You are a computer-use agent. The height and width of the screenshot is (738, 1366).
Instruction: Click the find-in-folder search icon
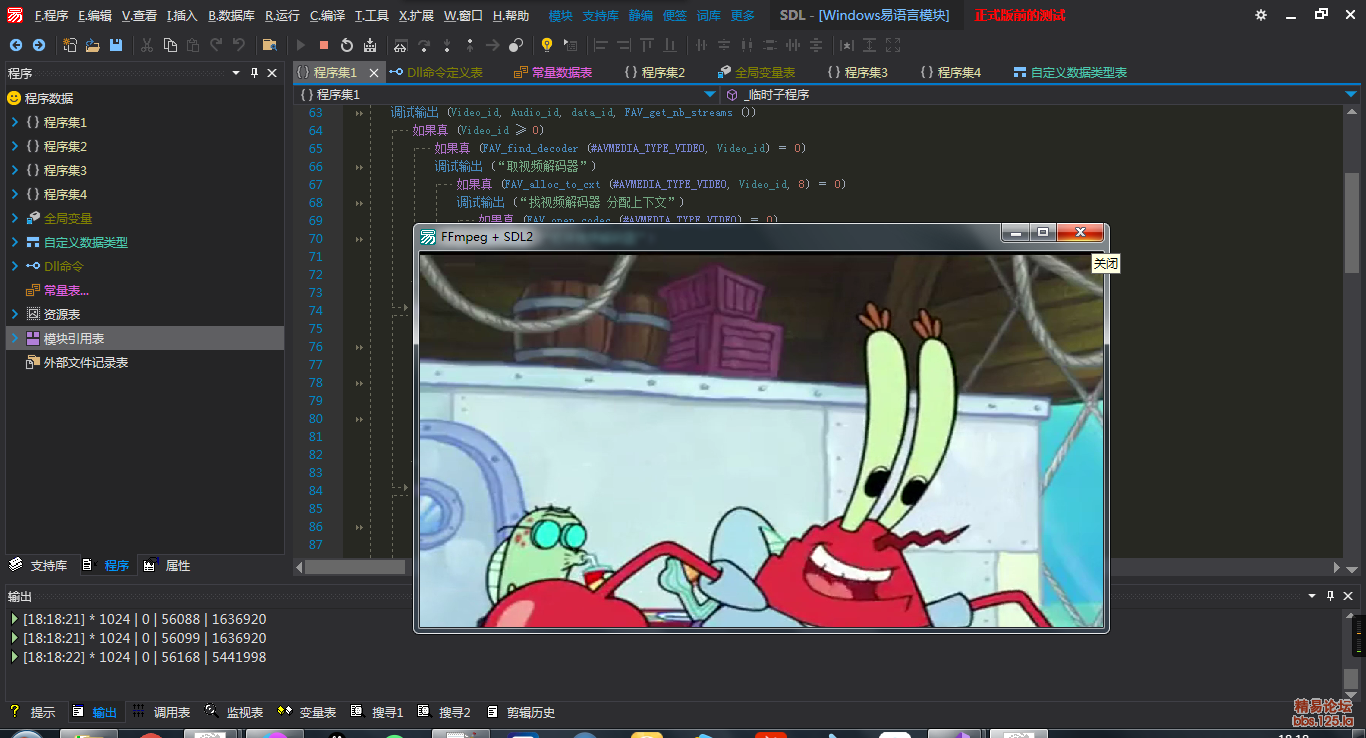tap(269, 45)
